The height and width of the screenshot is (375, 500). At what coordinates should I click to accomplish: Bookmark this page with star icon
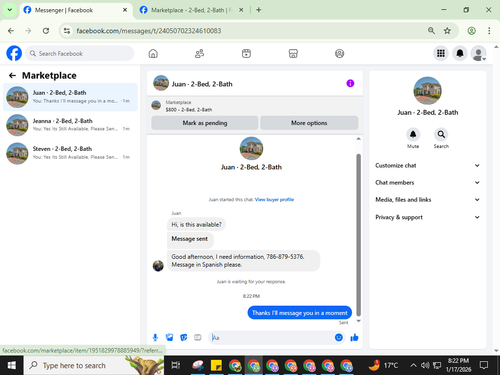[447, 31]
